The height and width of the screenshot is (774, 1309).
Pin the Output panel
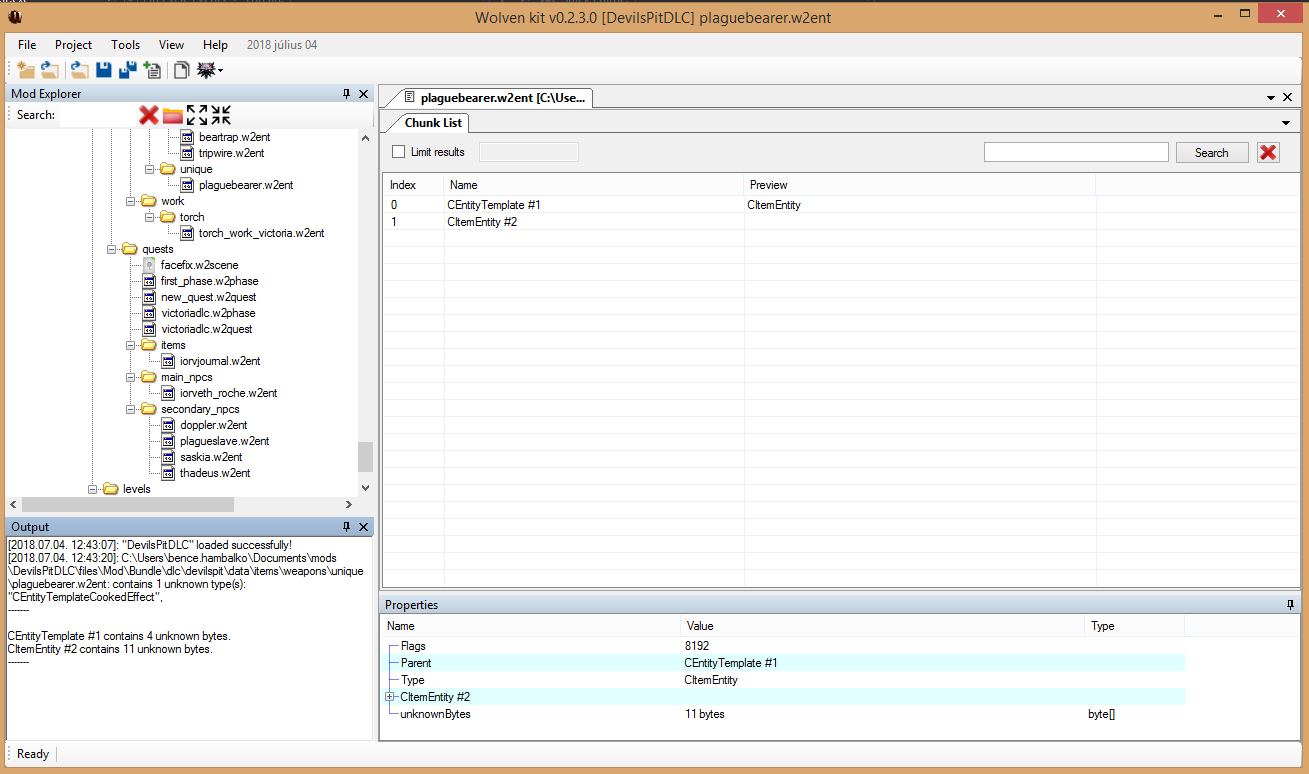pyautogui.click(x=347, y=527)
